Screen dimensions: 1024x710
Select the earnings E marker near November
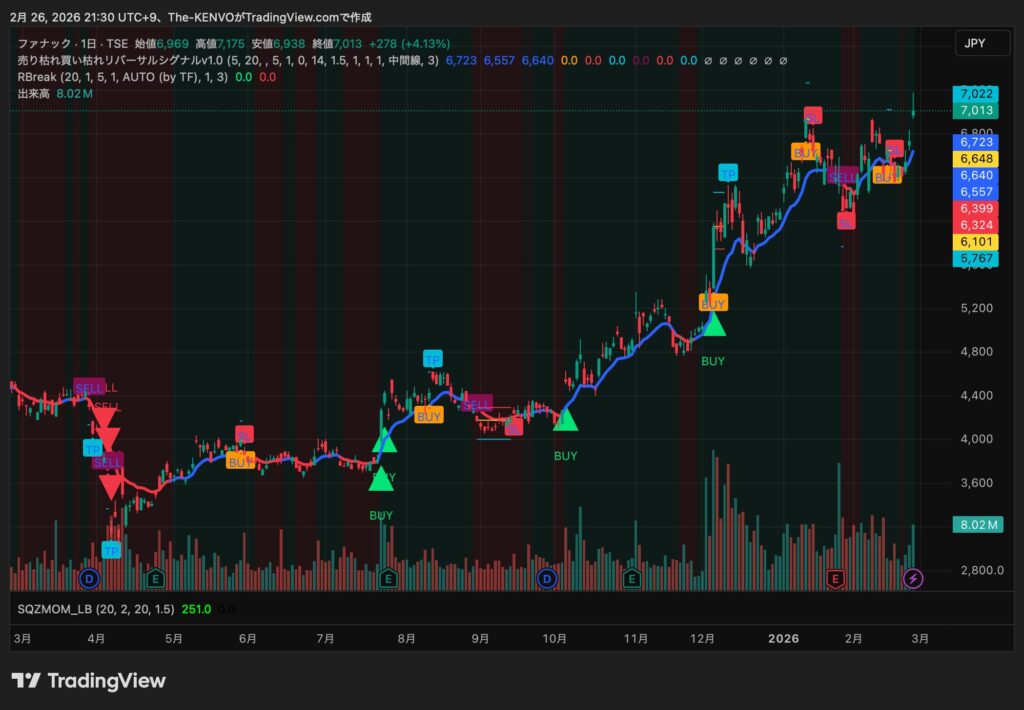tap(631, 578)
